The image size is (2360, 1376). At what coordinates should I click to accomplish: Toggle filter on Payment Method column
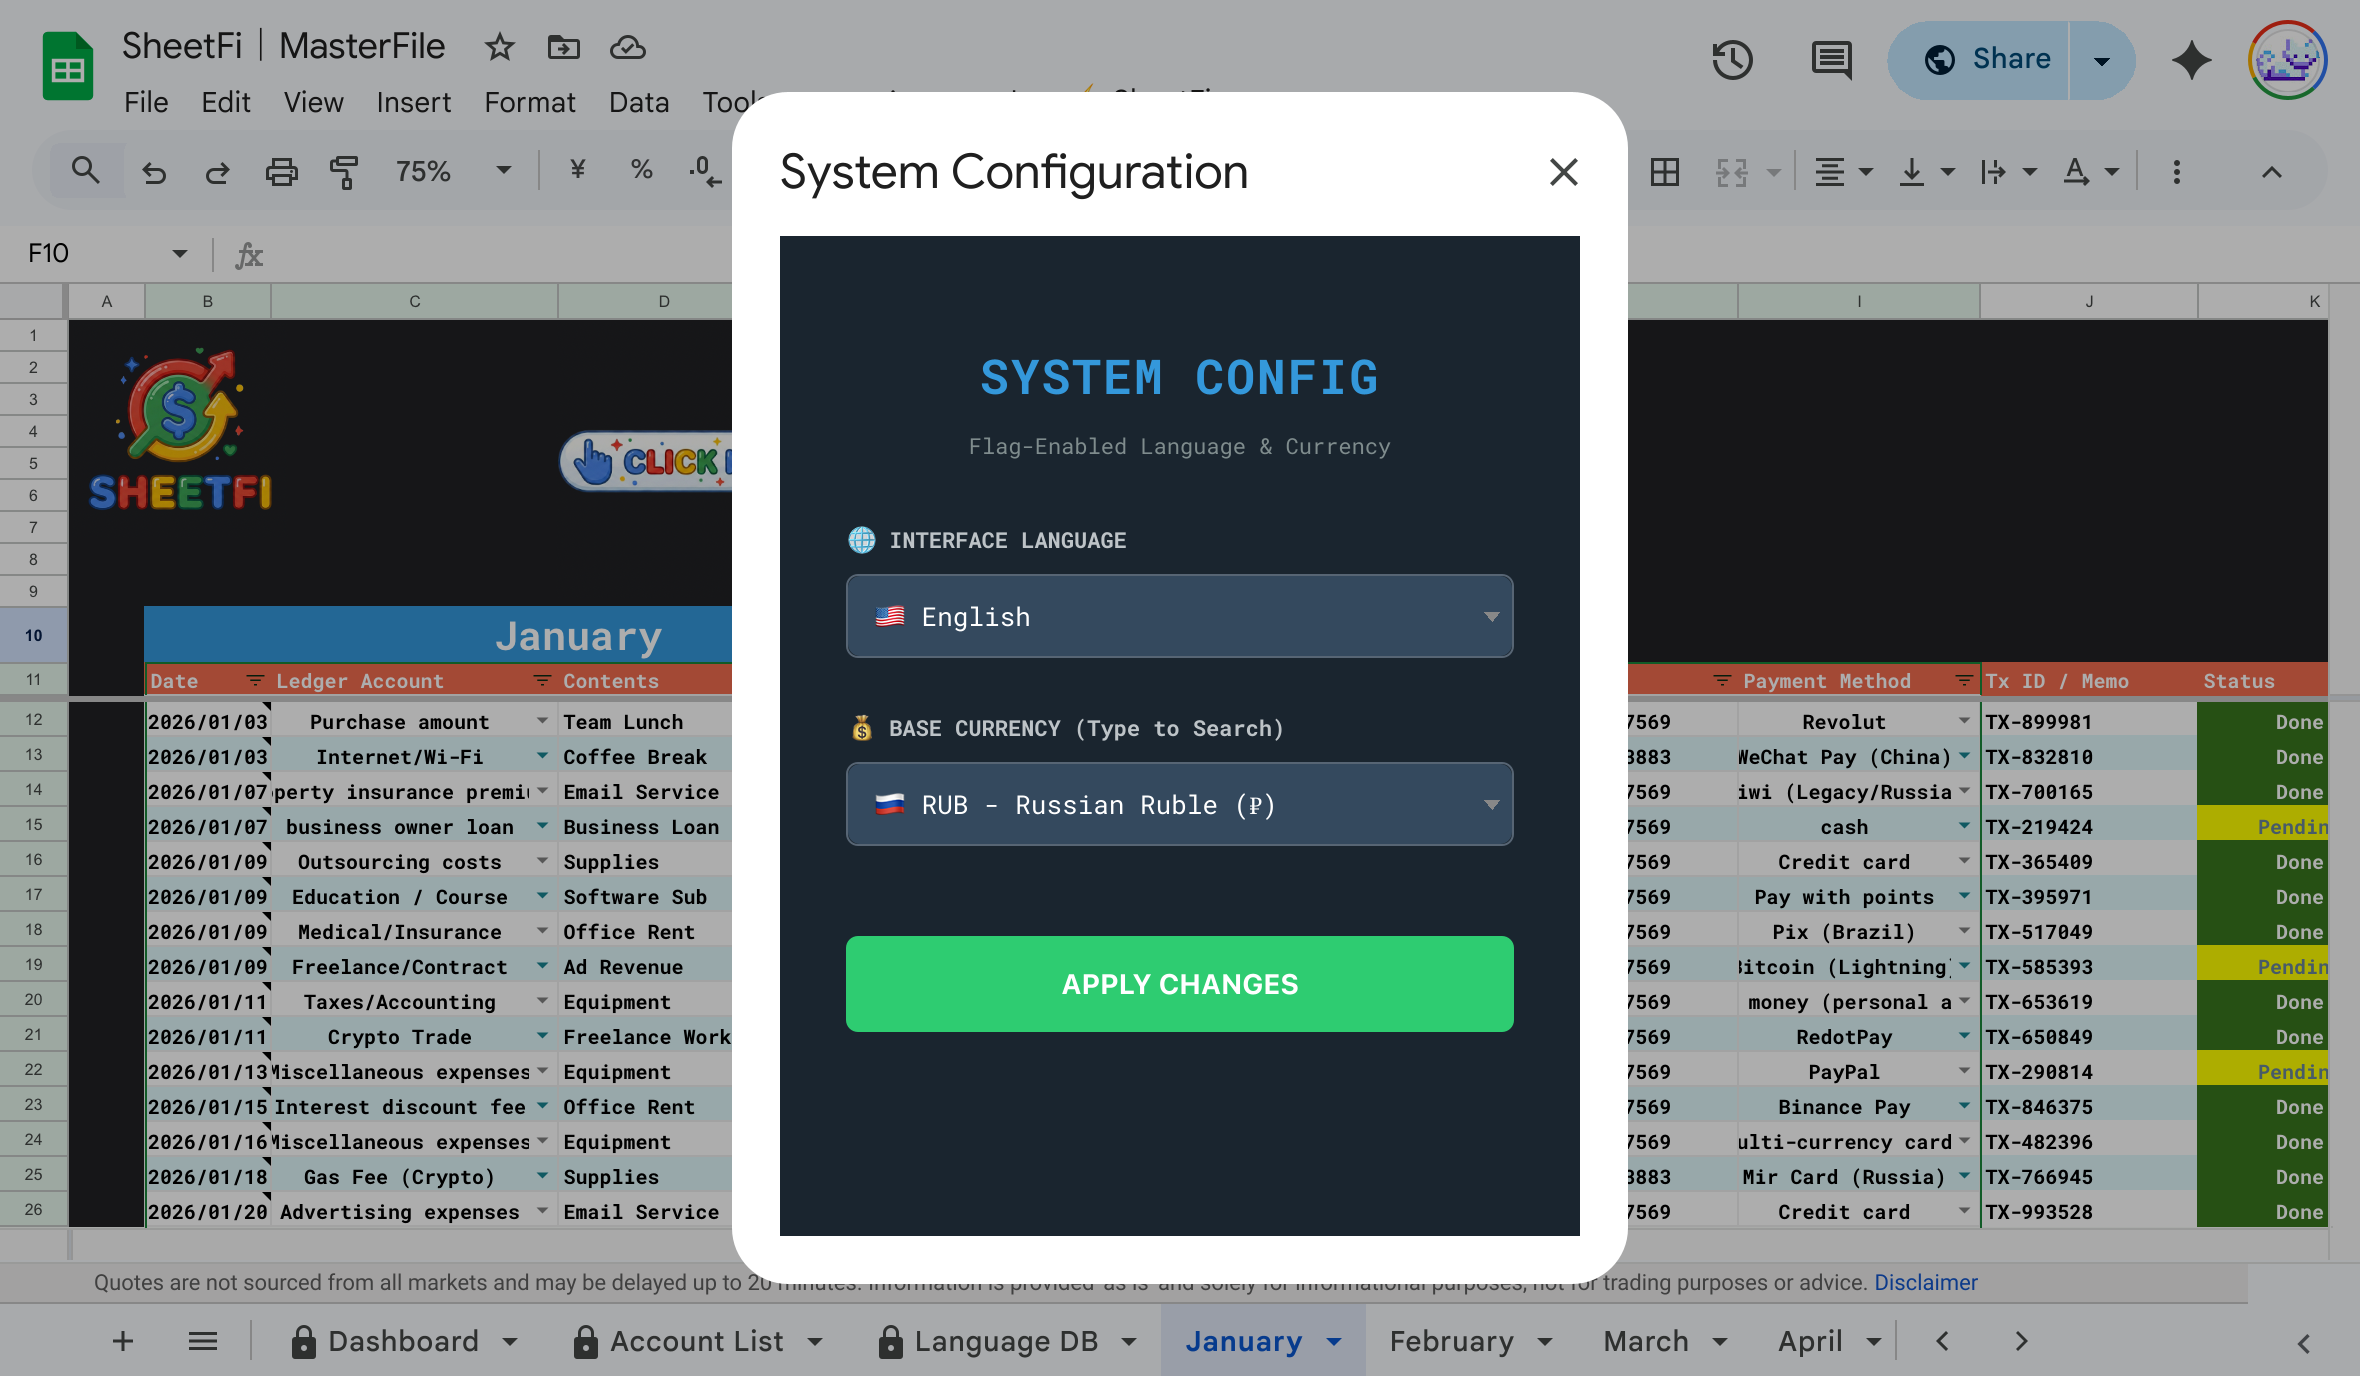1963,681
